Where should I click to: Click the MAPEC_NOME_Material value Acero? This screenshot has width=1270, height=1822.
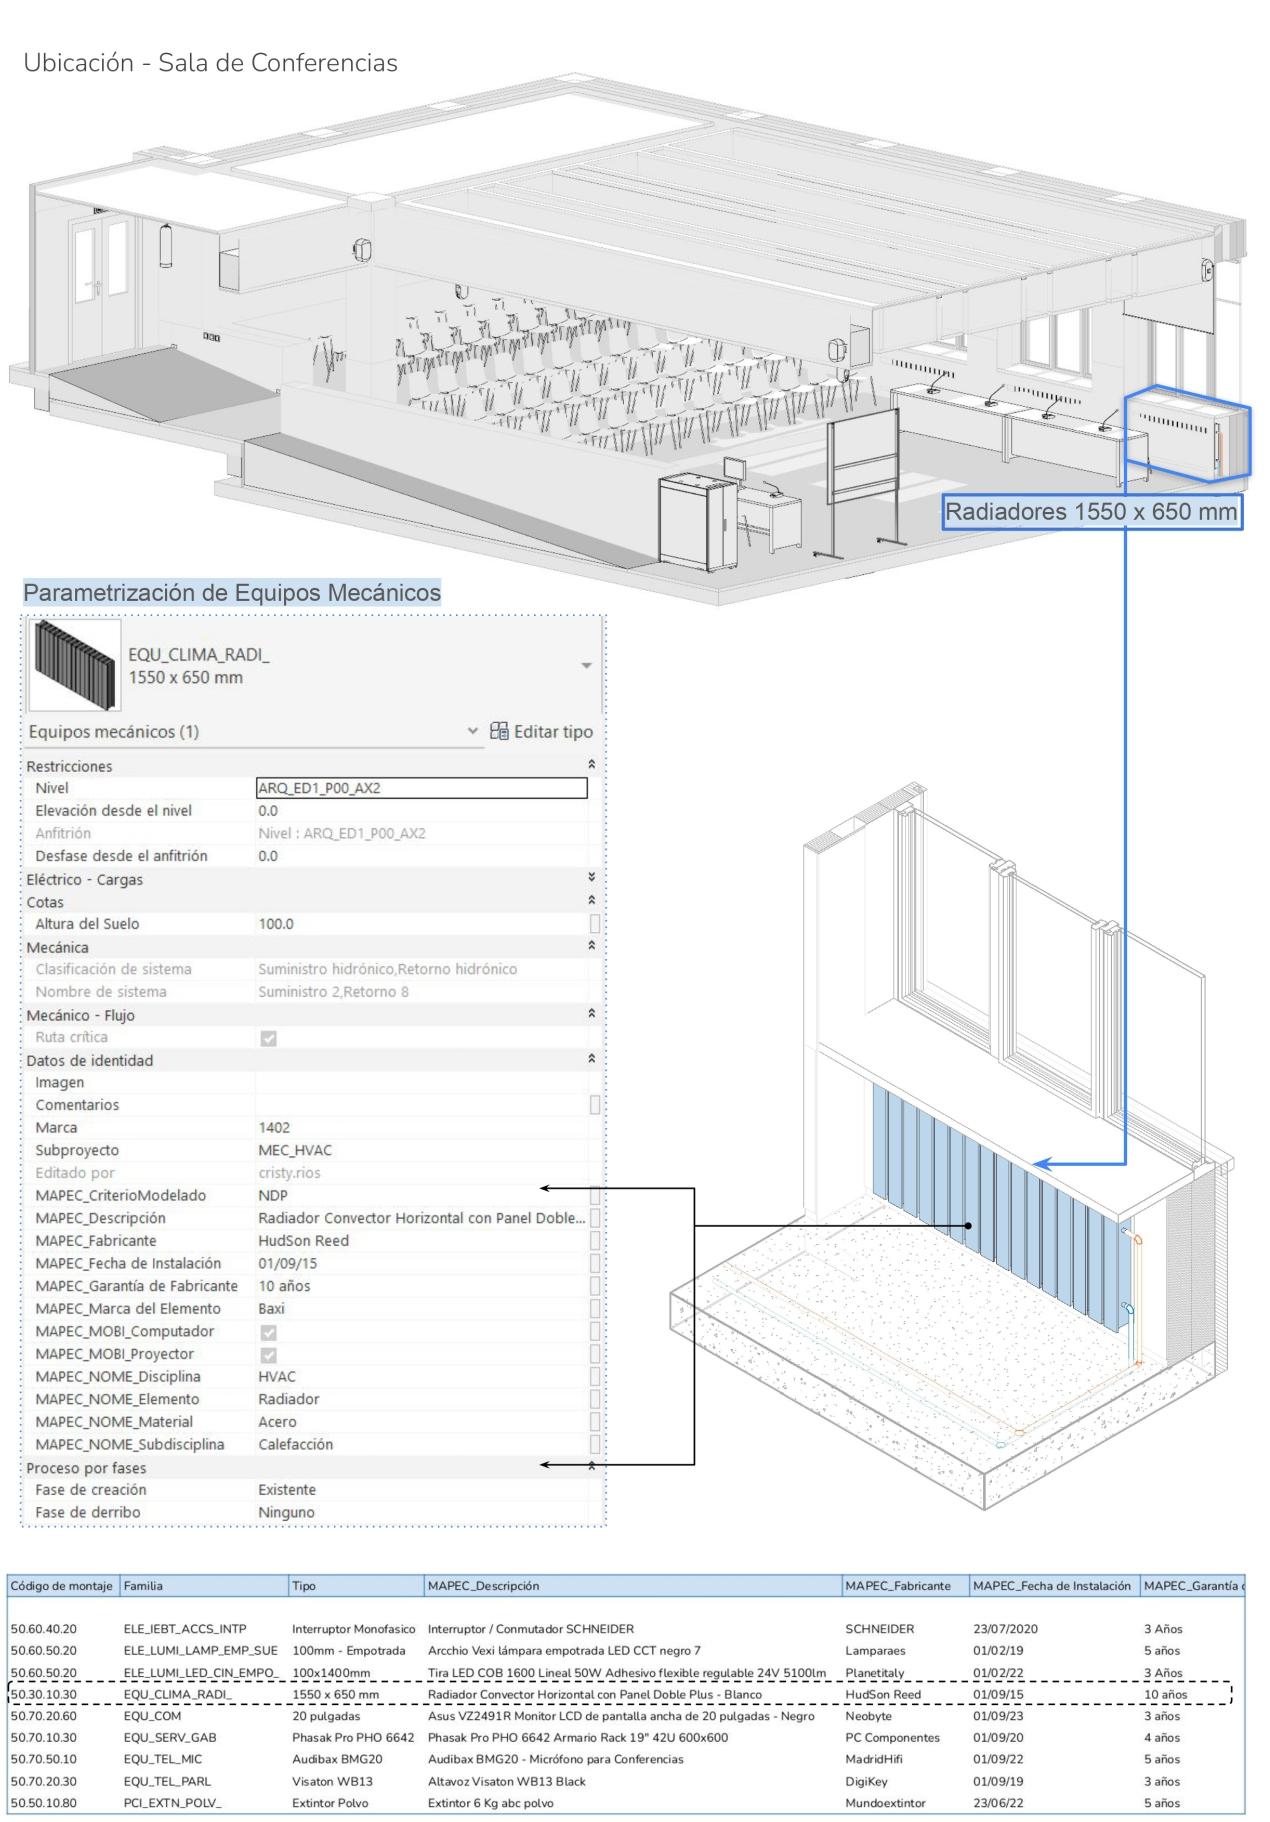tap(277, 1421)
